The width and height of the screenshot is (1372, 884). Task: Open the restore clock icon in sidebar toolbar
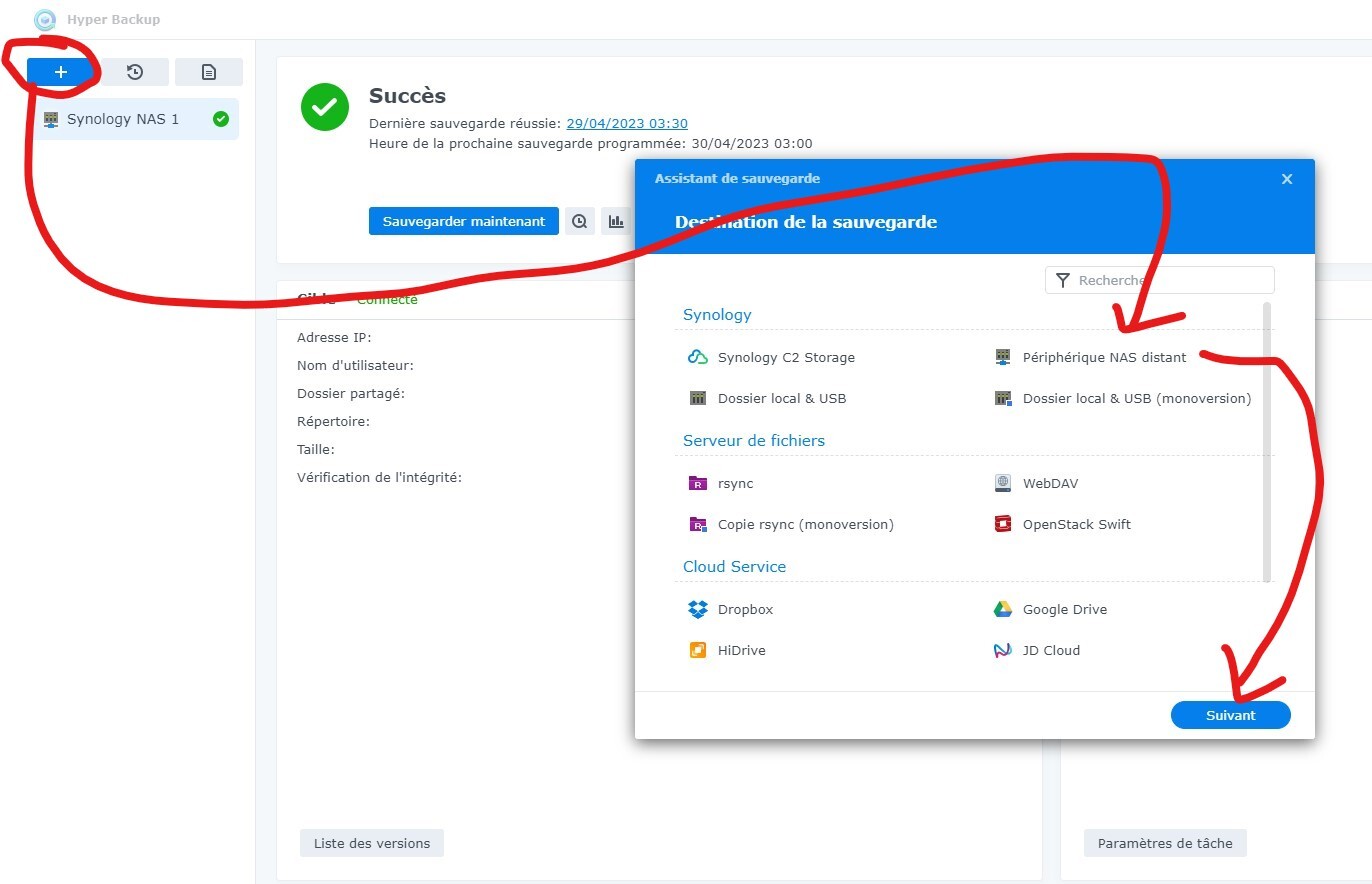[x=135, y=72]
